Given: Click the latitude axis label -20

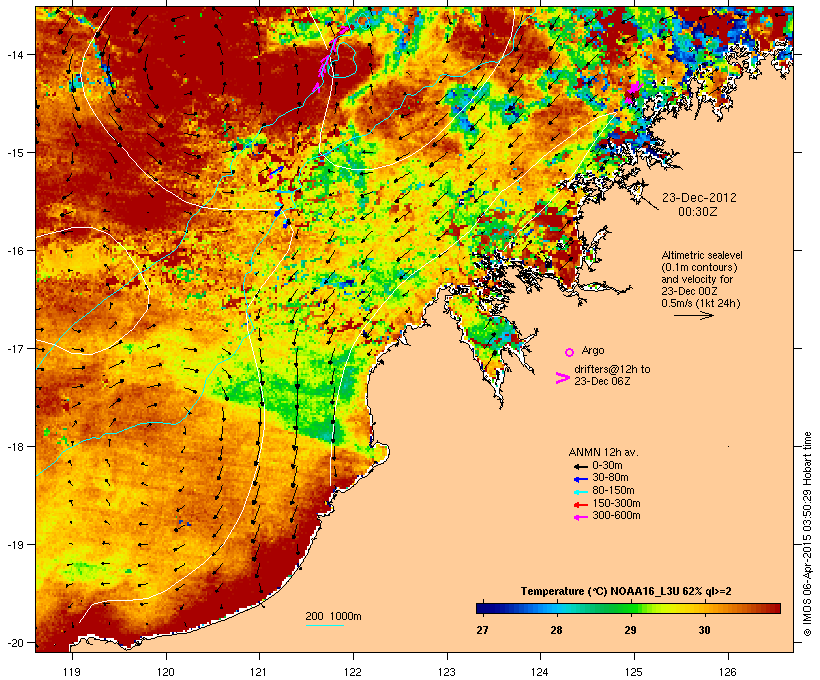Looking at the screenshot, I should (x=15, y=642).
